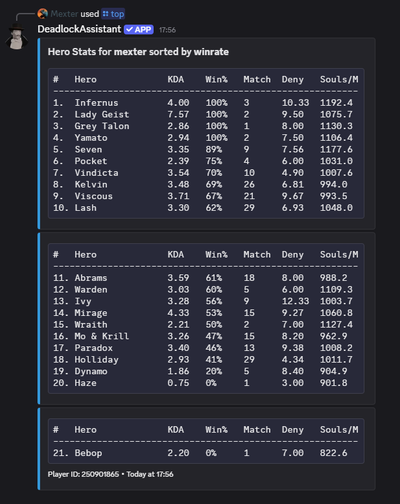This screenshot has width=400, height=504.
Task: Open the DeadlockAssistant username profile
Action: coord(79,29)
